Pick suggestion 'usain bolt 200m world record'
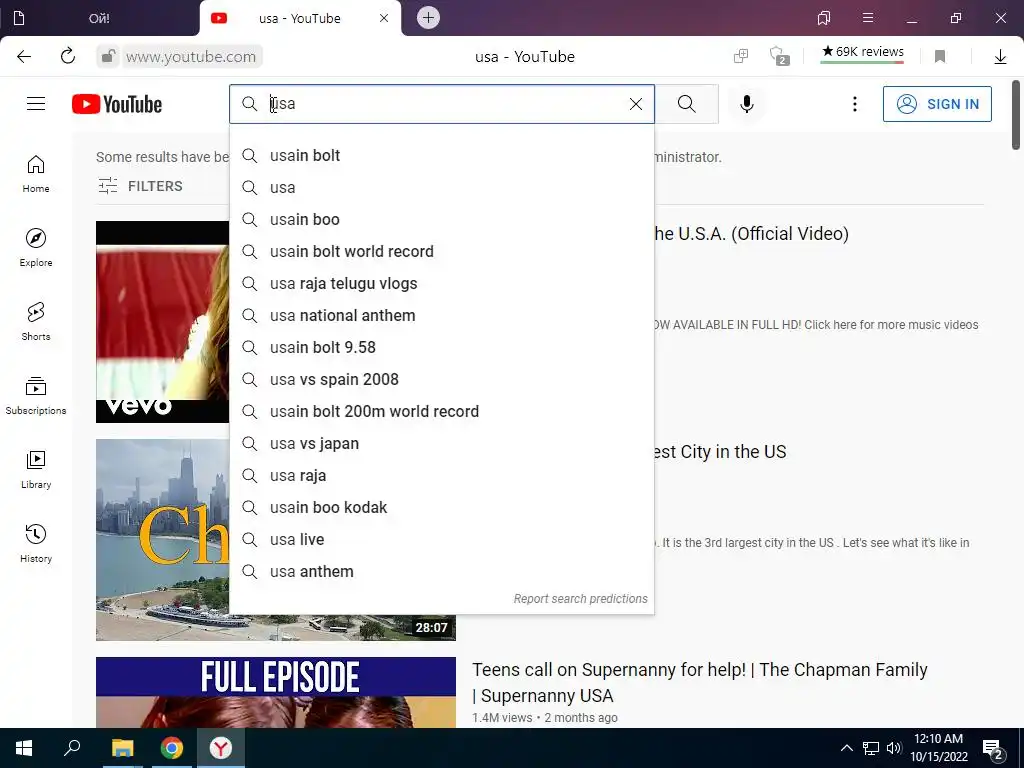This screenshot has width=1024, height=768. coord(441,411)
